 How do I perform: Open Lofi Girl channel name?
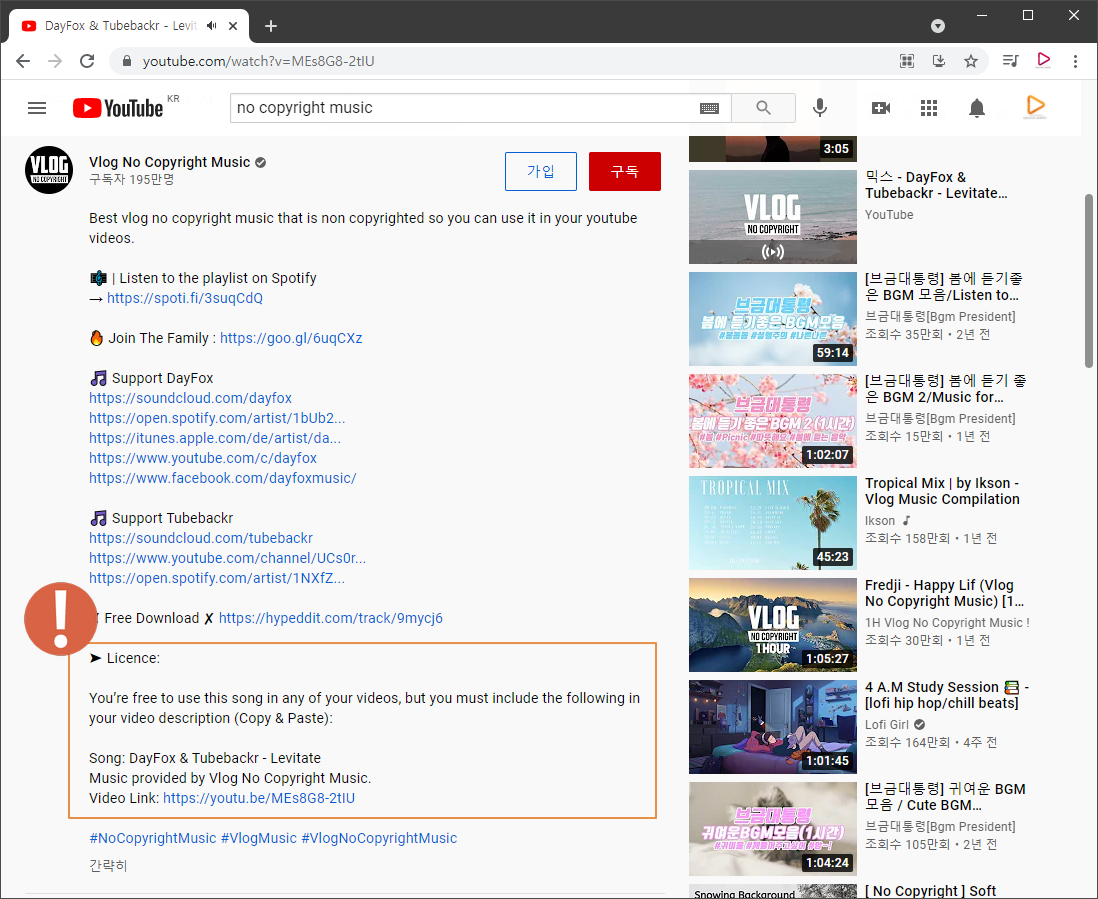887,725
